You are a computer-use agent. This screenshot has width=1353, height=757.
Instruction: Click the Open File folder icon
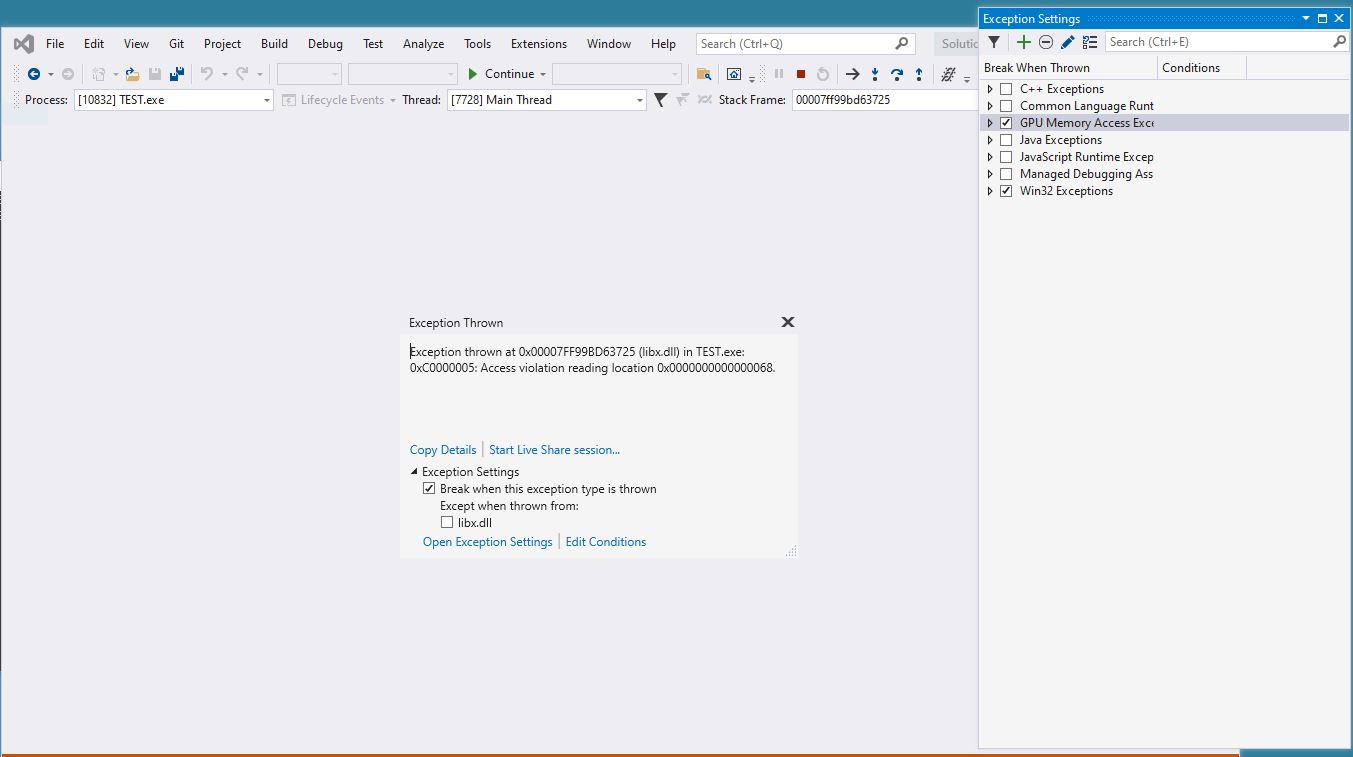pyautogui.click(x=132, y=74)
